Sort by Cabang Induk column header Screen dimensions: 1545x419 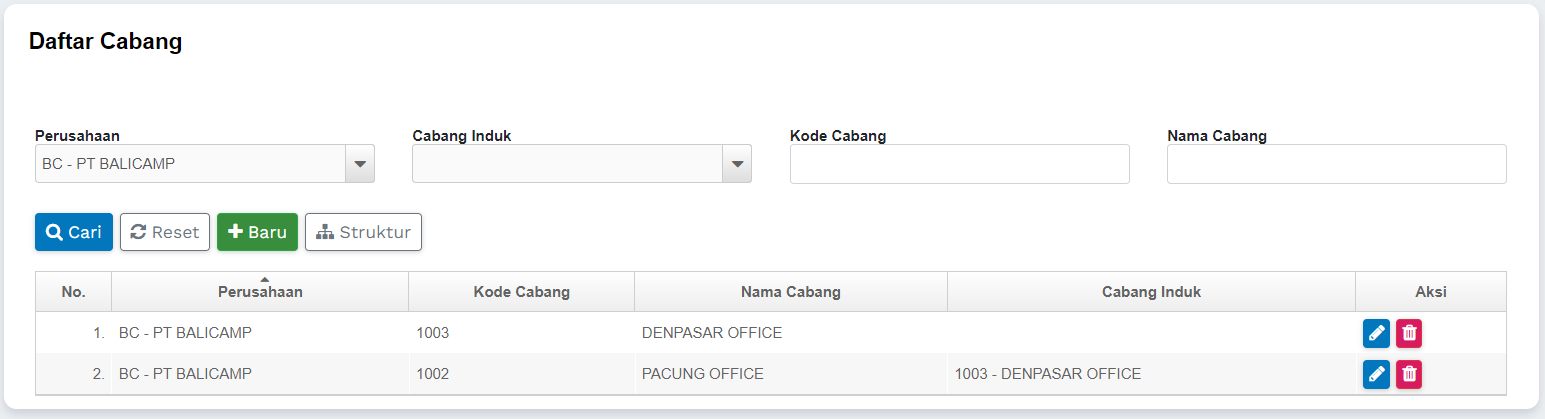coord(1151,292)
